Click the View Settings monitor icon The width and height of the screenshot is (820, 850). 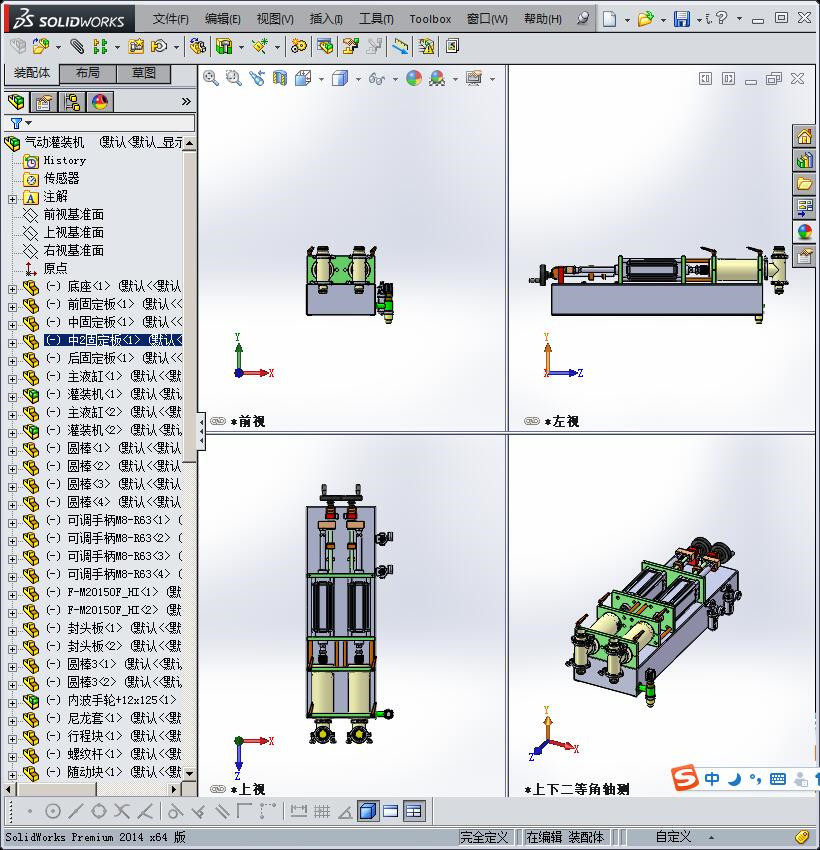(x=474, y=79)
